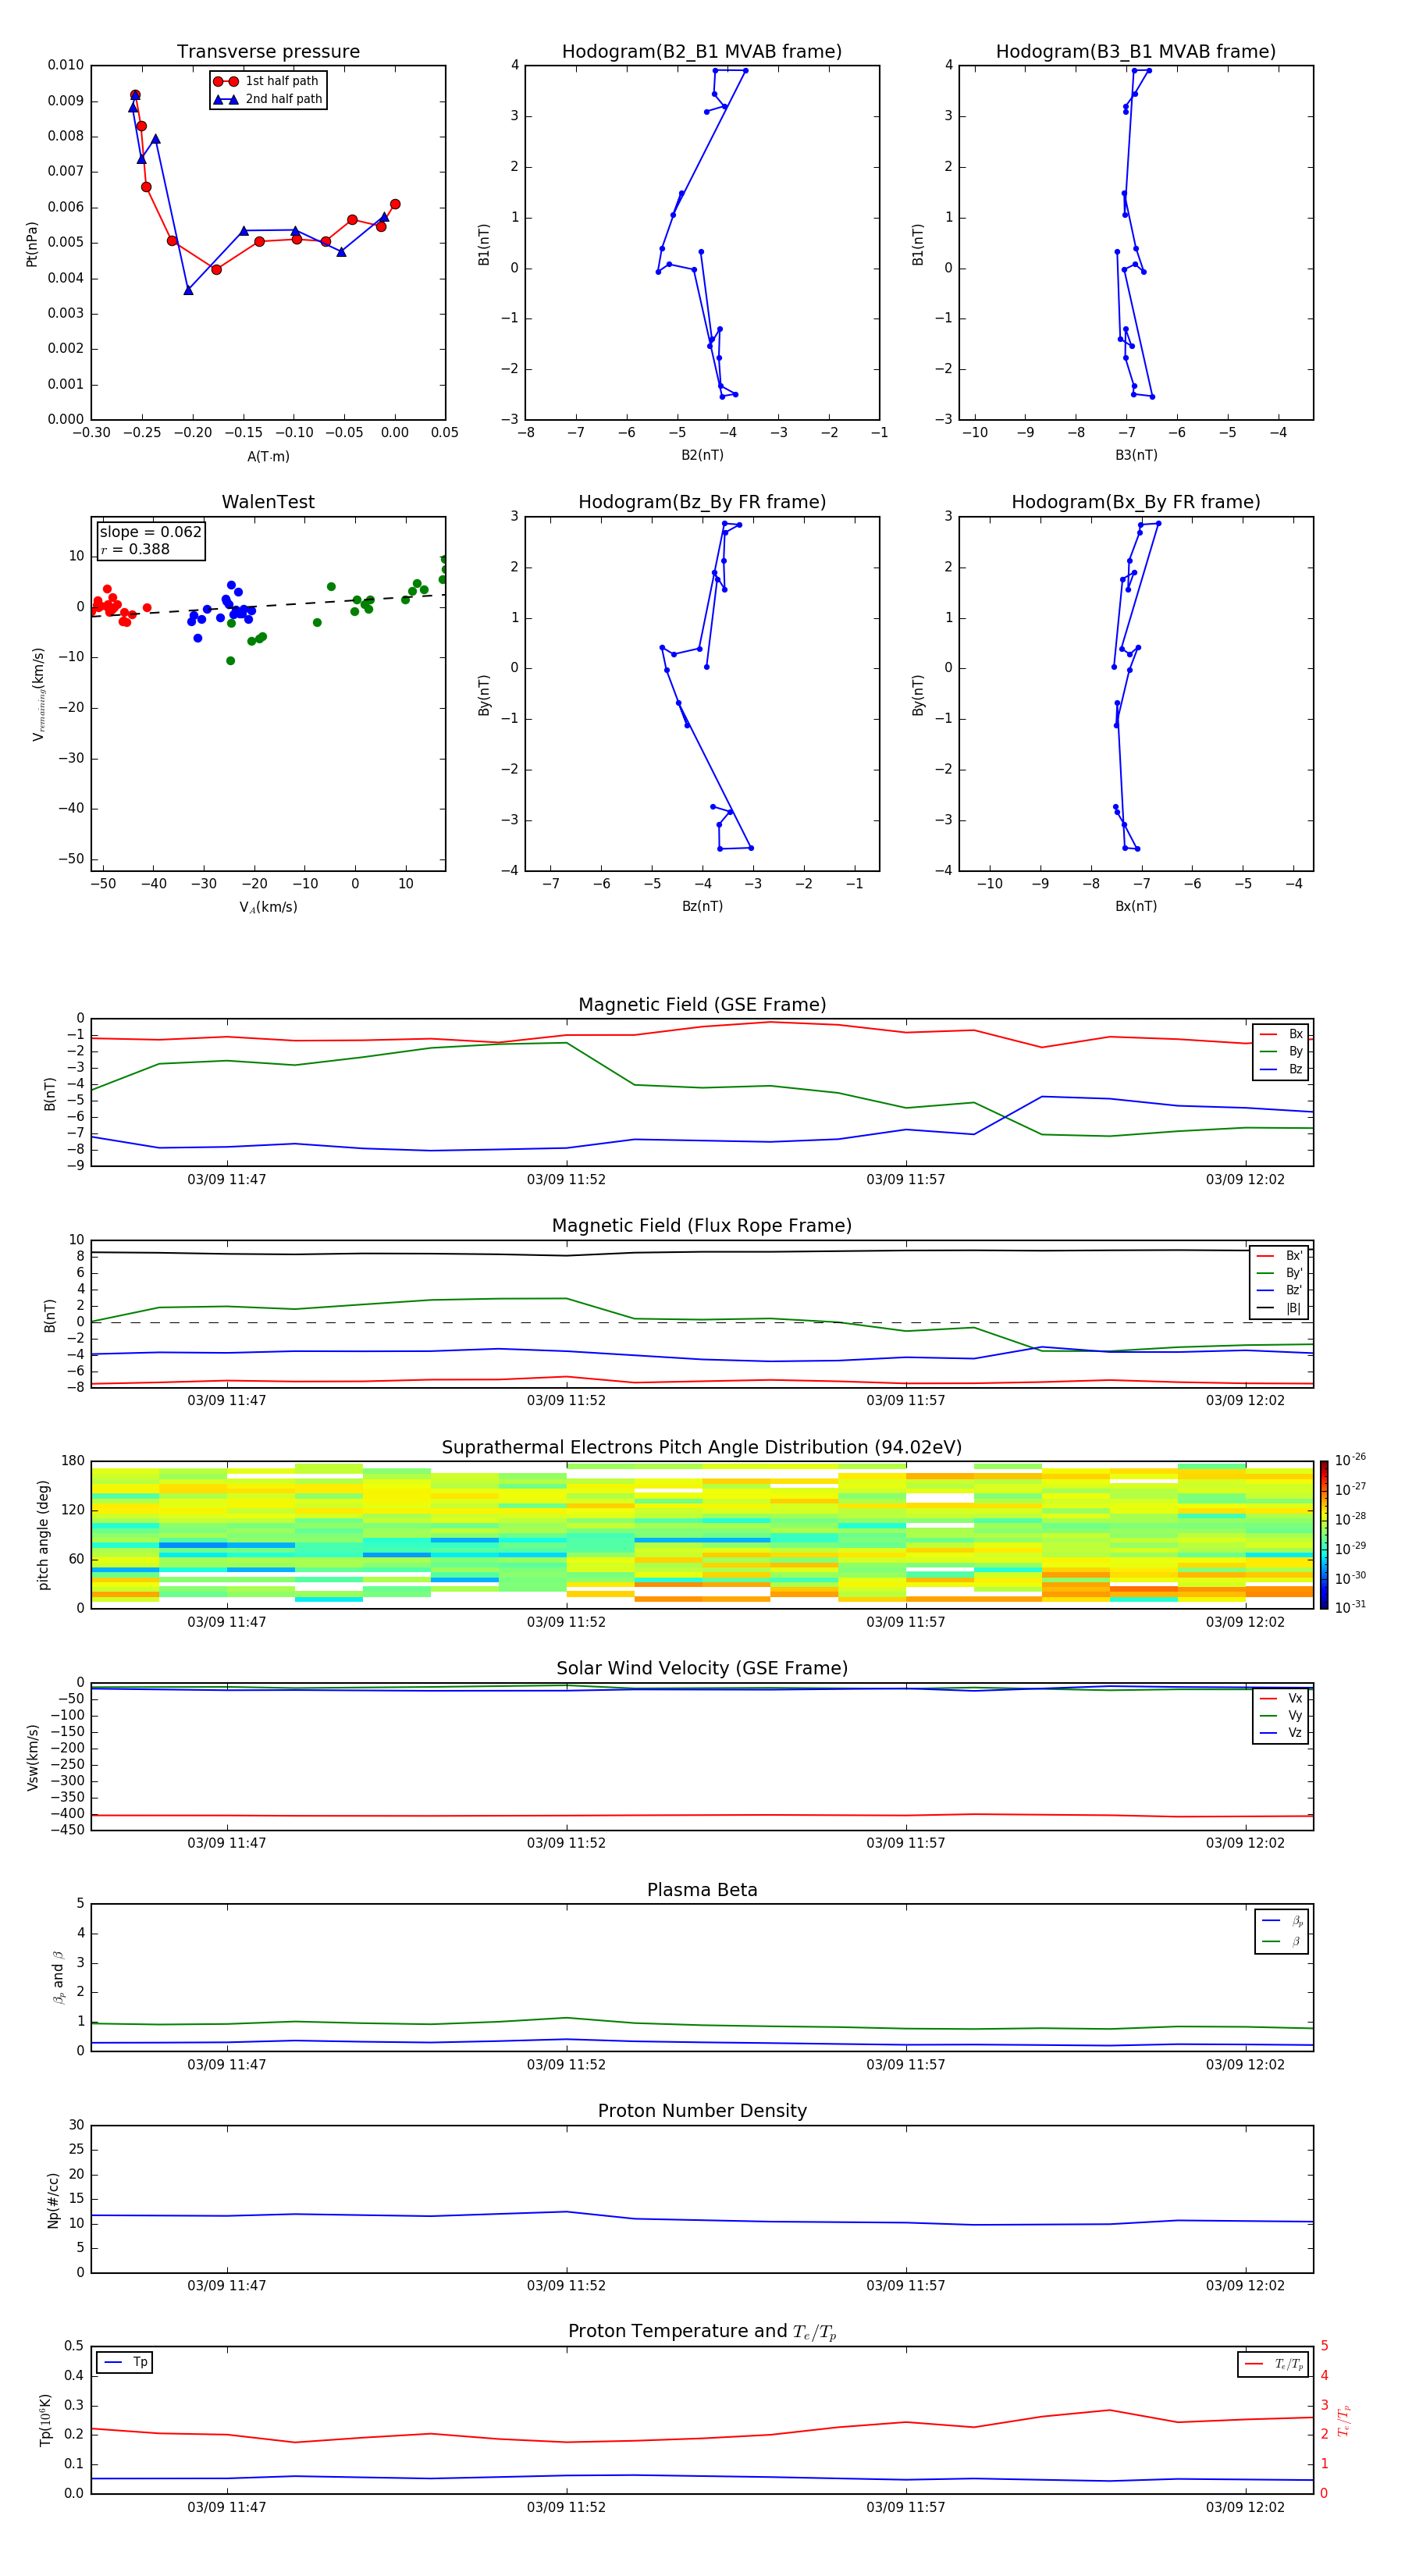Click the Pt(nPa) y-axis label

32,243
